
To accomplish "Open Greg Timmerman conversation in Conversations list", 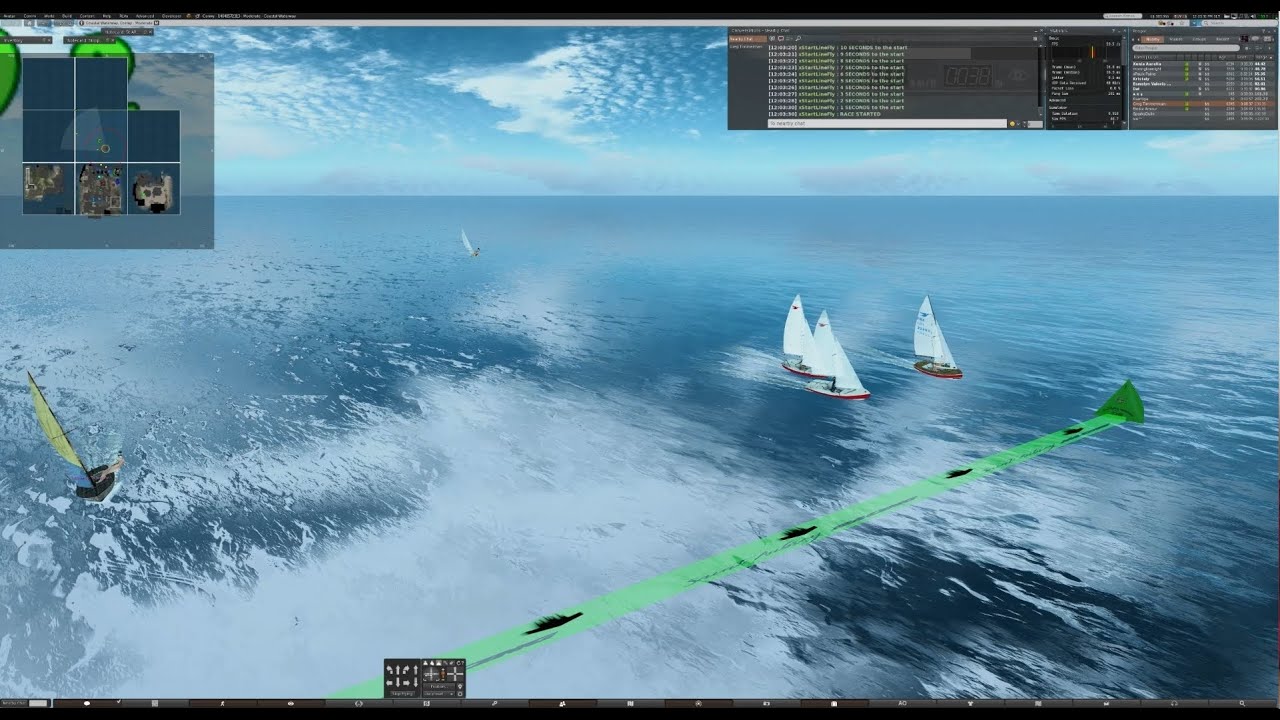I will point(747,46).
